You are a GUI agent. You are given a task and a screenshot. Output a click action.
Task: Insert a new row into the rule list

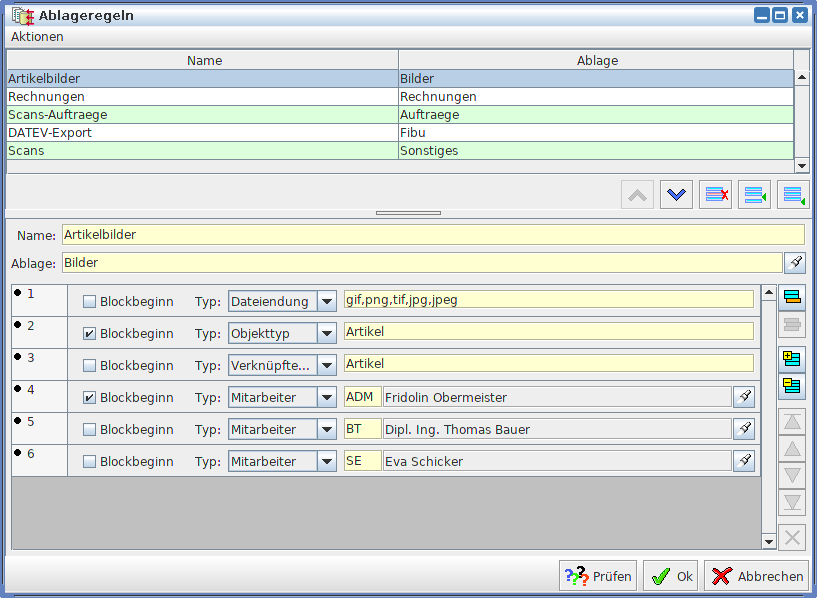coord(753,195)
